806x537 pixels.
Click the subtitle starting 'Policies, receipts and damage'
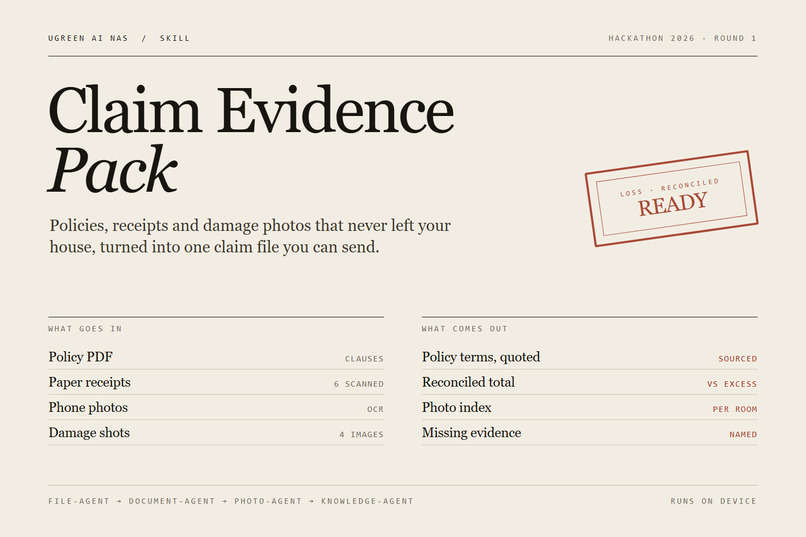(x=250, y=236)
